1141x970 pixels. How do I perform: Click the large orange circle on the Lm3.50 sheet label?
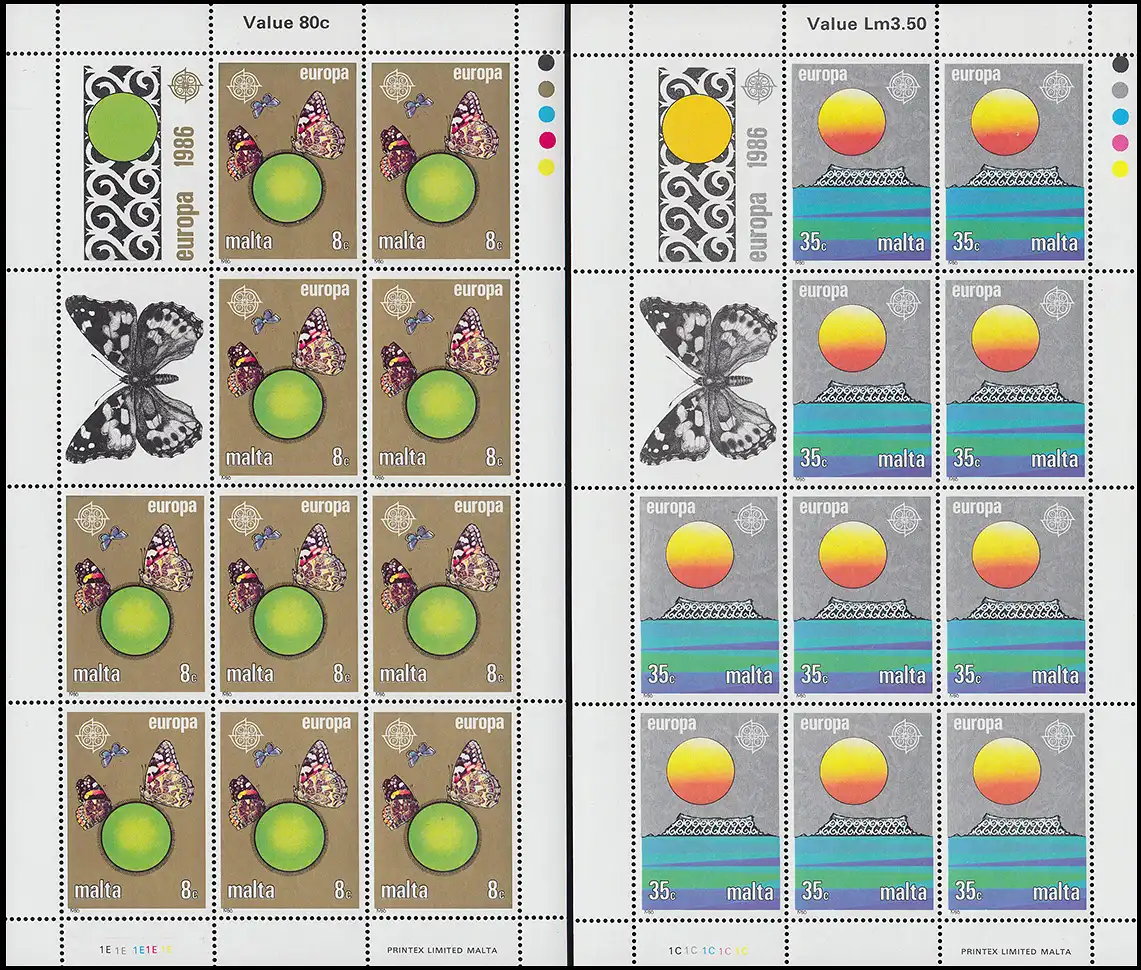pos(698,128)
